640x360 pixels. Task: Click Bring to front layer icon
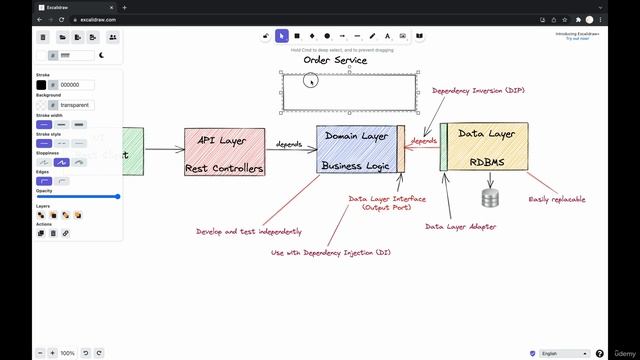[x=78, y=215]
